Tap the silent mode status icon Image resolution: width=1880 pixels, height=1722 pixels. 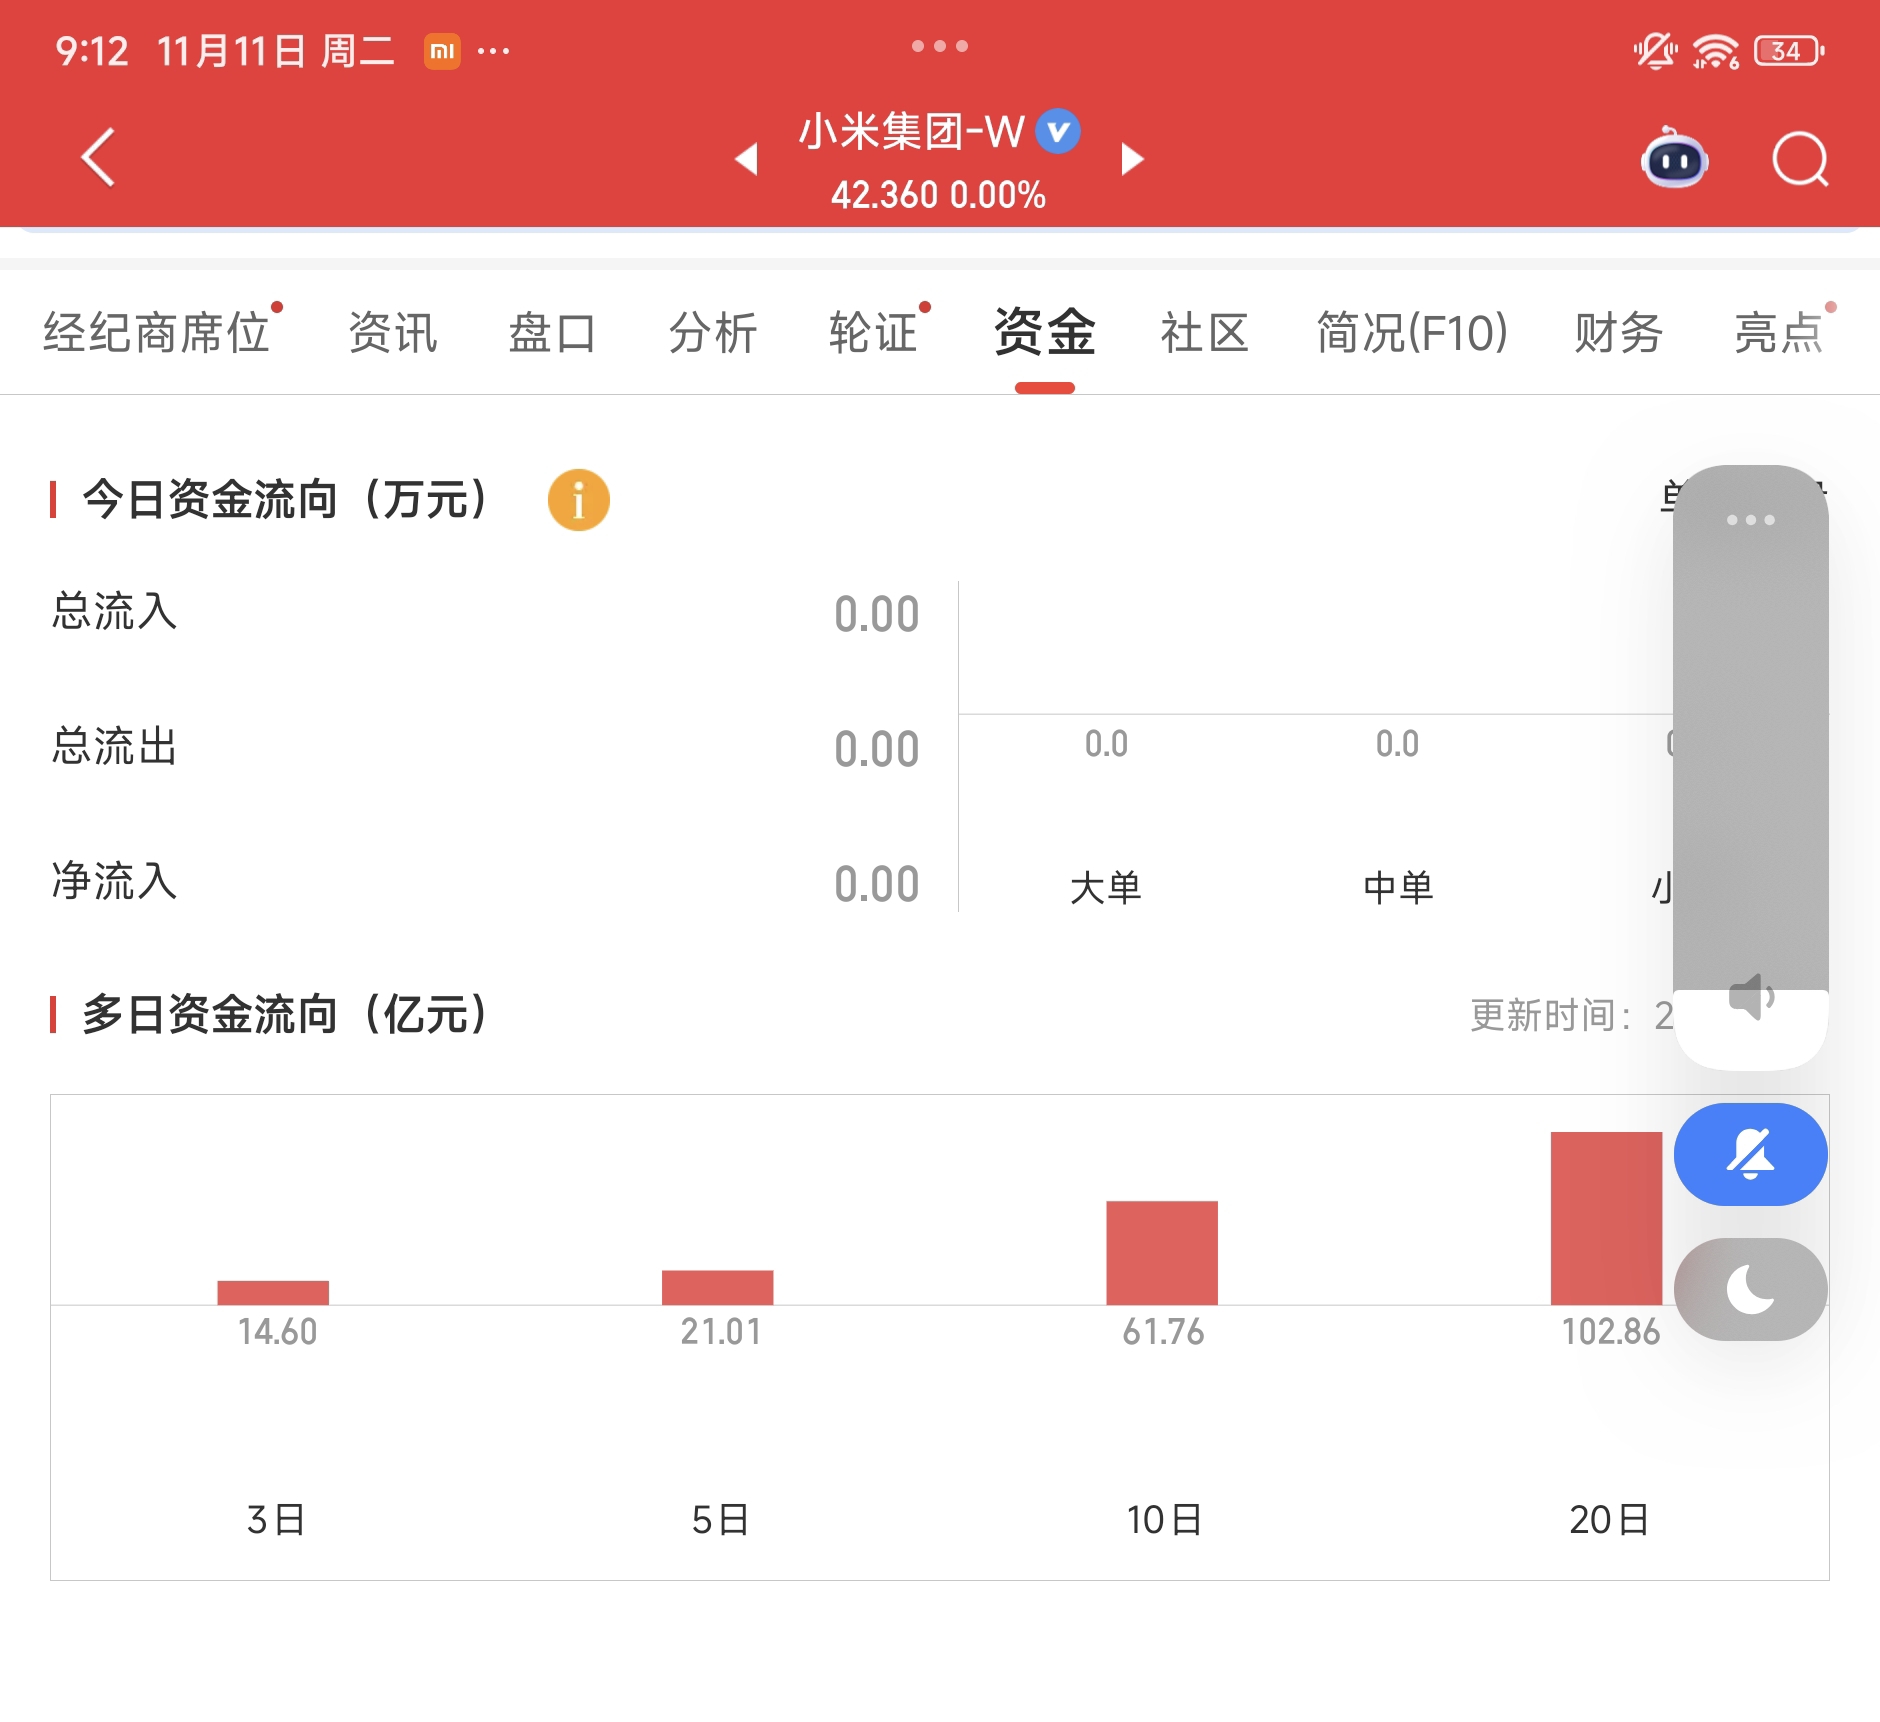pos(1655,50)
